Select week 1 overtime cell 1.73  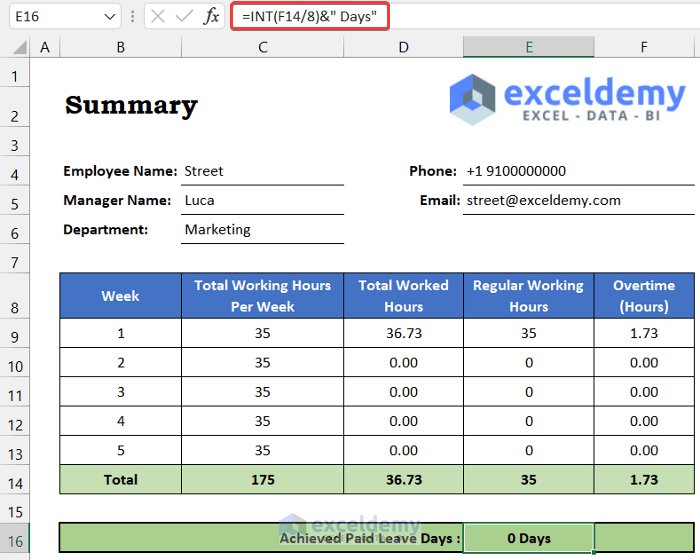644,333
